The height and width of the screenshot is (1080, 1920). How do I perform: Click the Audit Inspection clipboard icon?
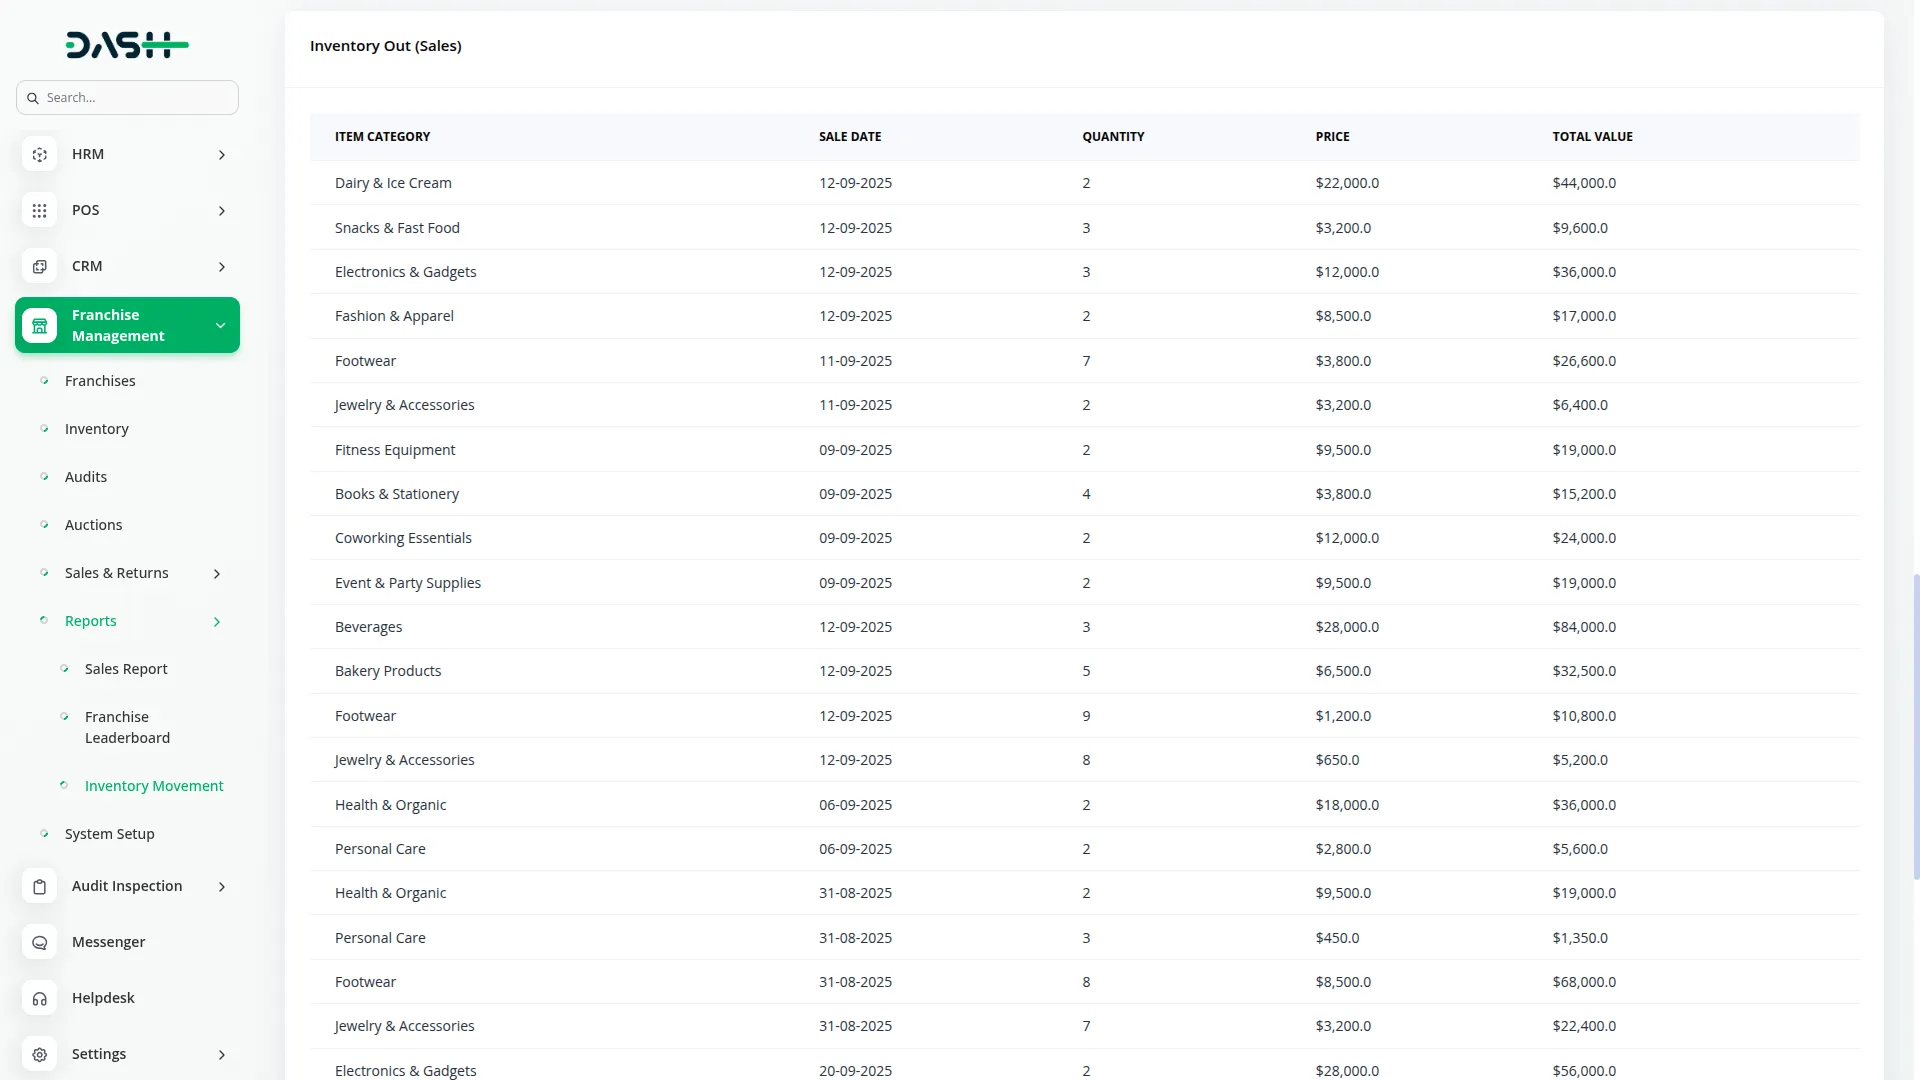click(x=39, y=887)
